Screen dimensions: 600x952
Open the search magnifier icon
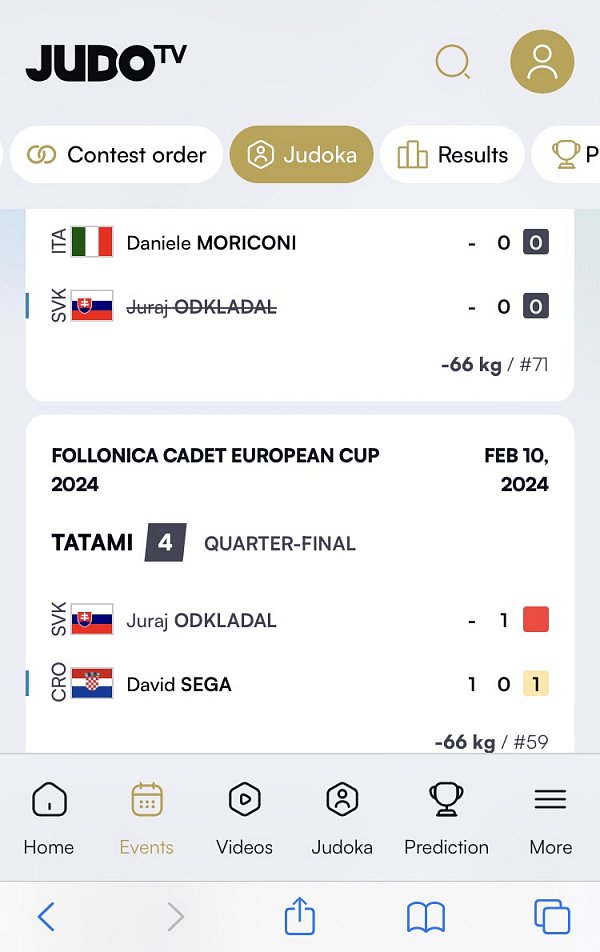453,62
